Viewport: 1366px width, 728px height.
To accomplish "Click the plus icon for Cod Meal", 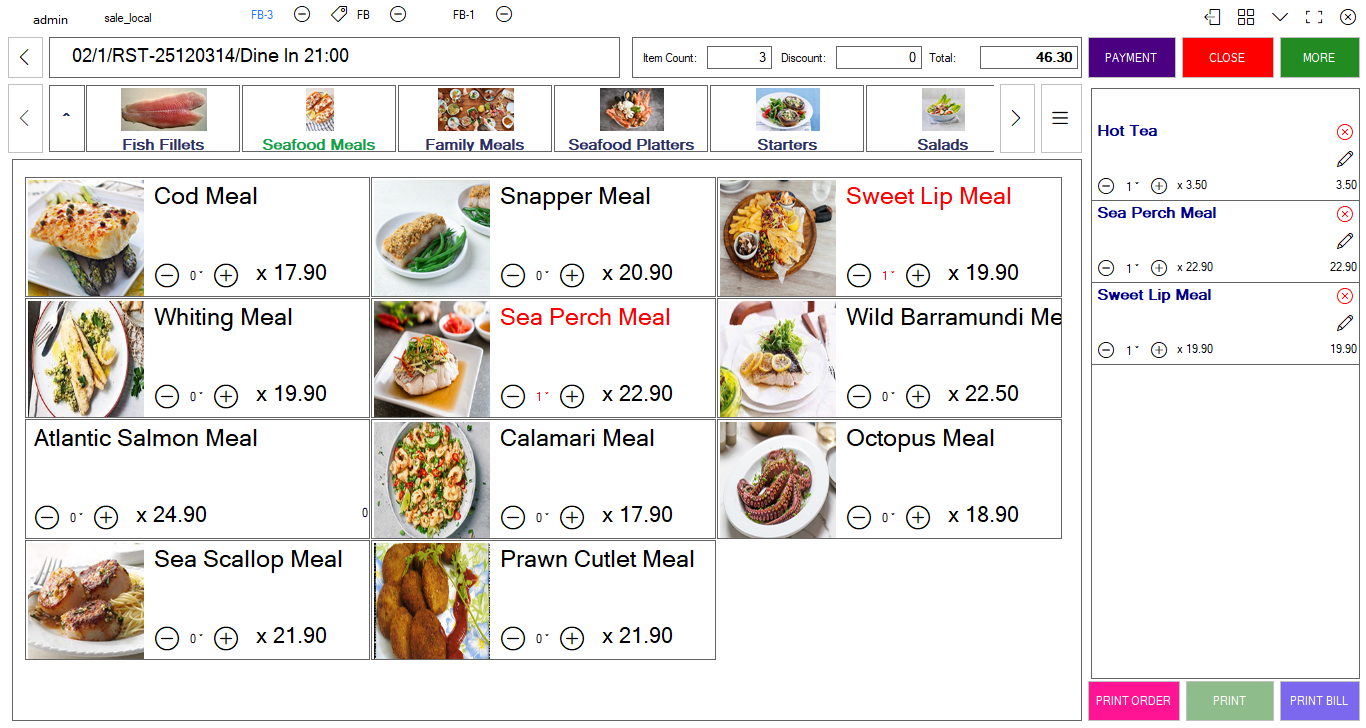I will tap(226, 275).
